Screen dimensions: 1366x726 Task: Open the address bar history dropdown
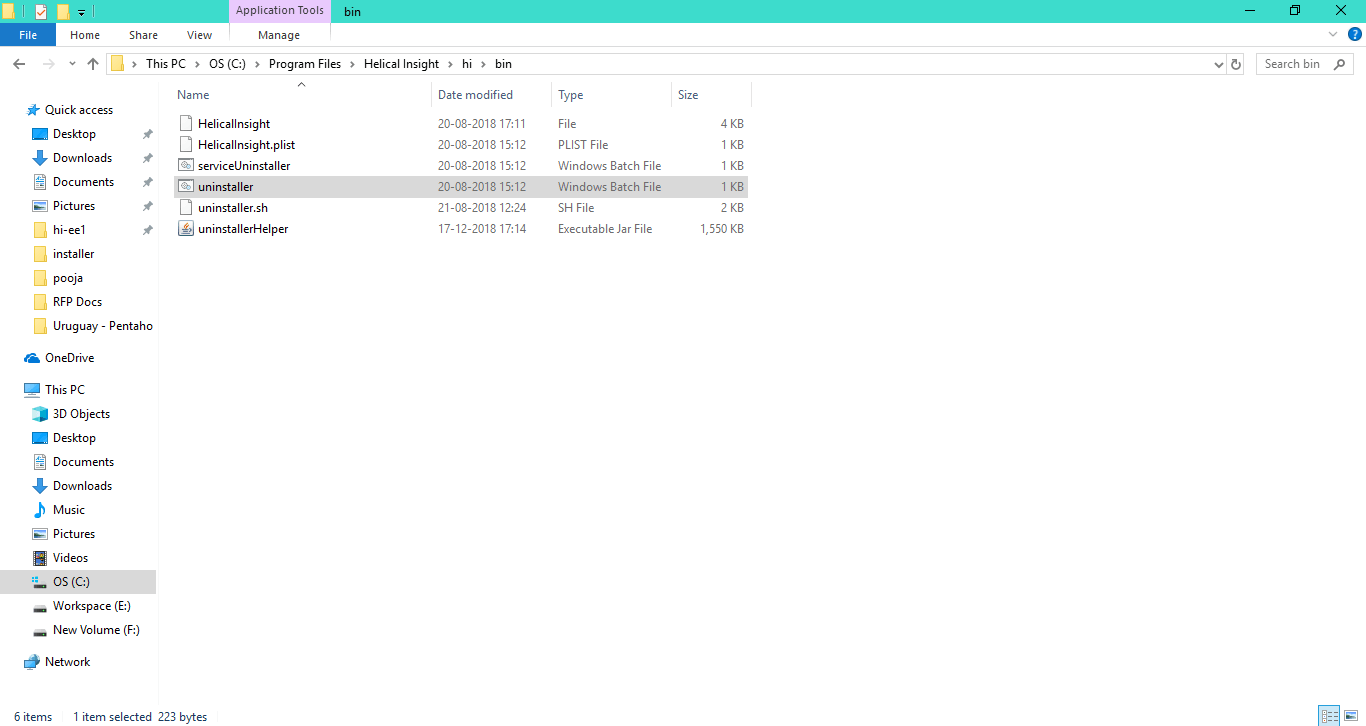pos(1218,64)
